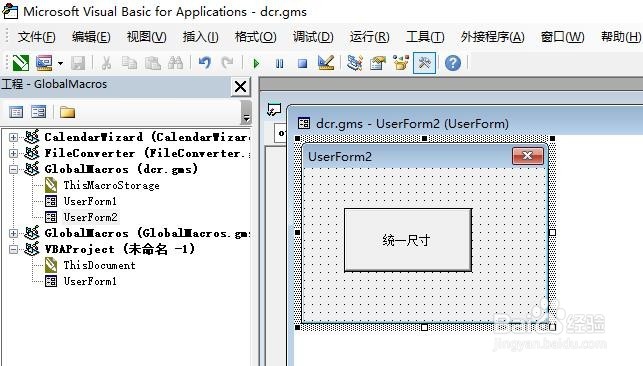The image size is (643, 366).
Task: Click the Redo arrow icon
Action: click(227, 63)
